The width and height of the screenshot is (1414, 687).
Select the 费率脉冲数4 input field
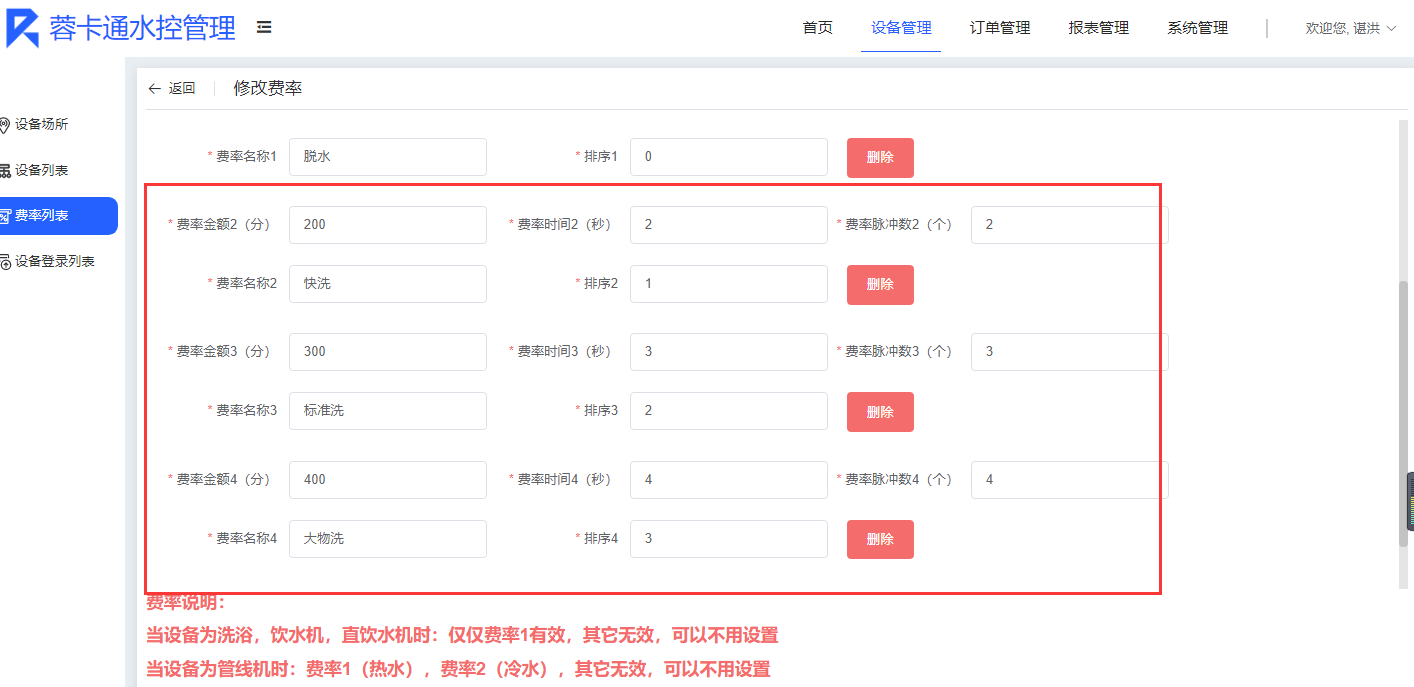pyautogui.click(x=1068, y=480)
